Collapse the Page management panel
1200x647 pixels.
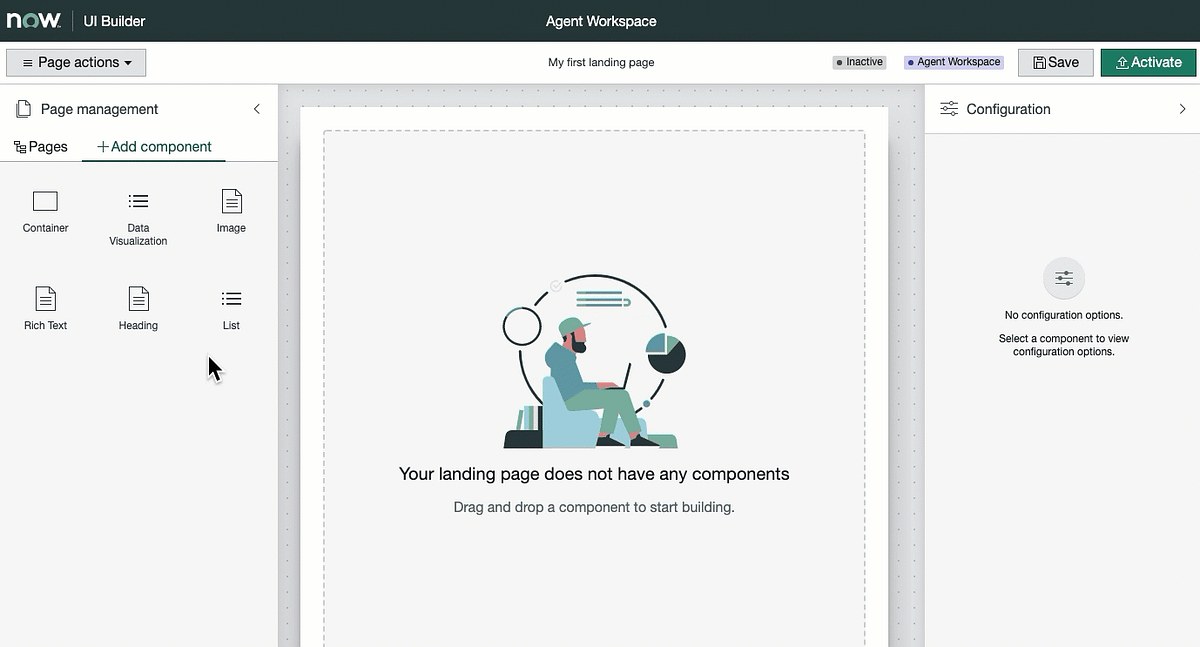click(x=257, y=108)
